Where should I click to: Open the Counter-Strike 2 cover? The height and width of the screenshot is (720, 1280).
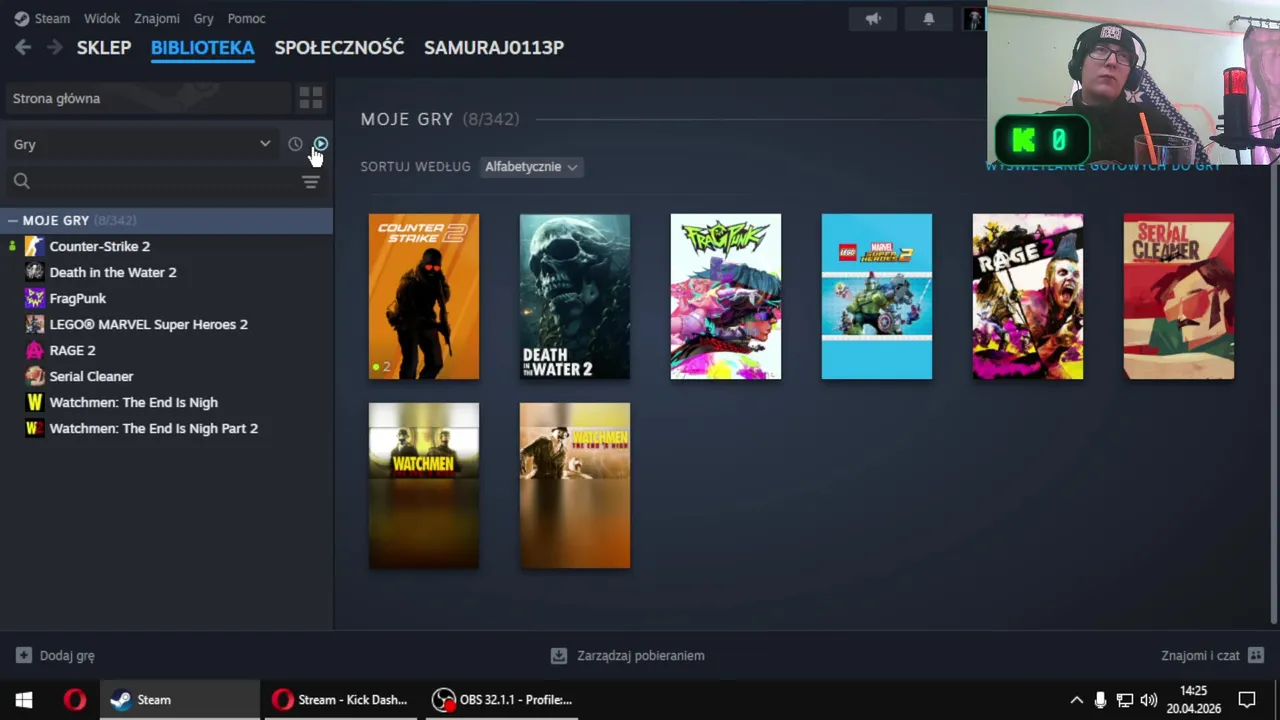[x=424, y=297]
